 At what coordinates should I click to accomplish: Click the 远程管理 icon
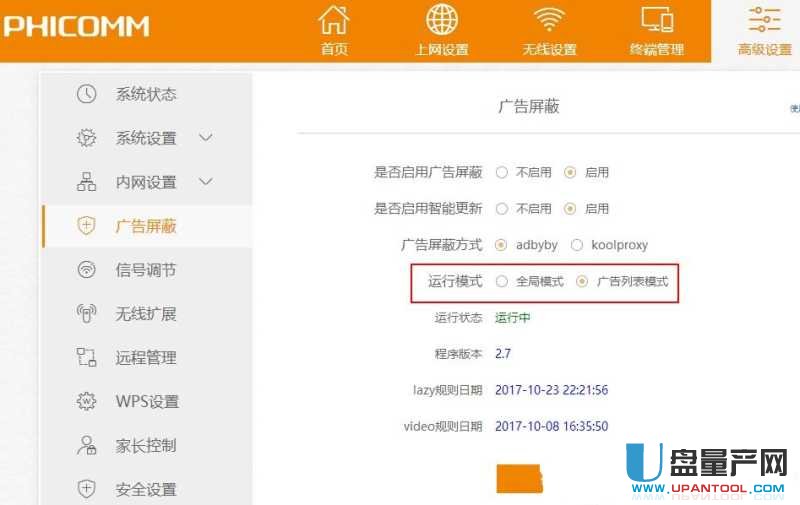click(x=86, y=357)
